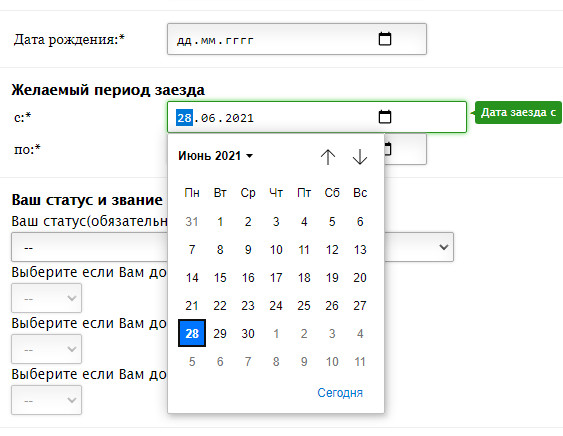Screen dimensions: 563x436
Task: Choose June 30 in the calendar
Action: pos(248,333)
